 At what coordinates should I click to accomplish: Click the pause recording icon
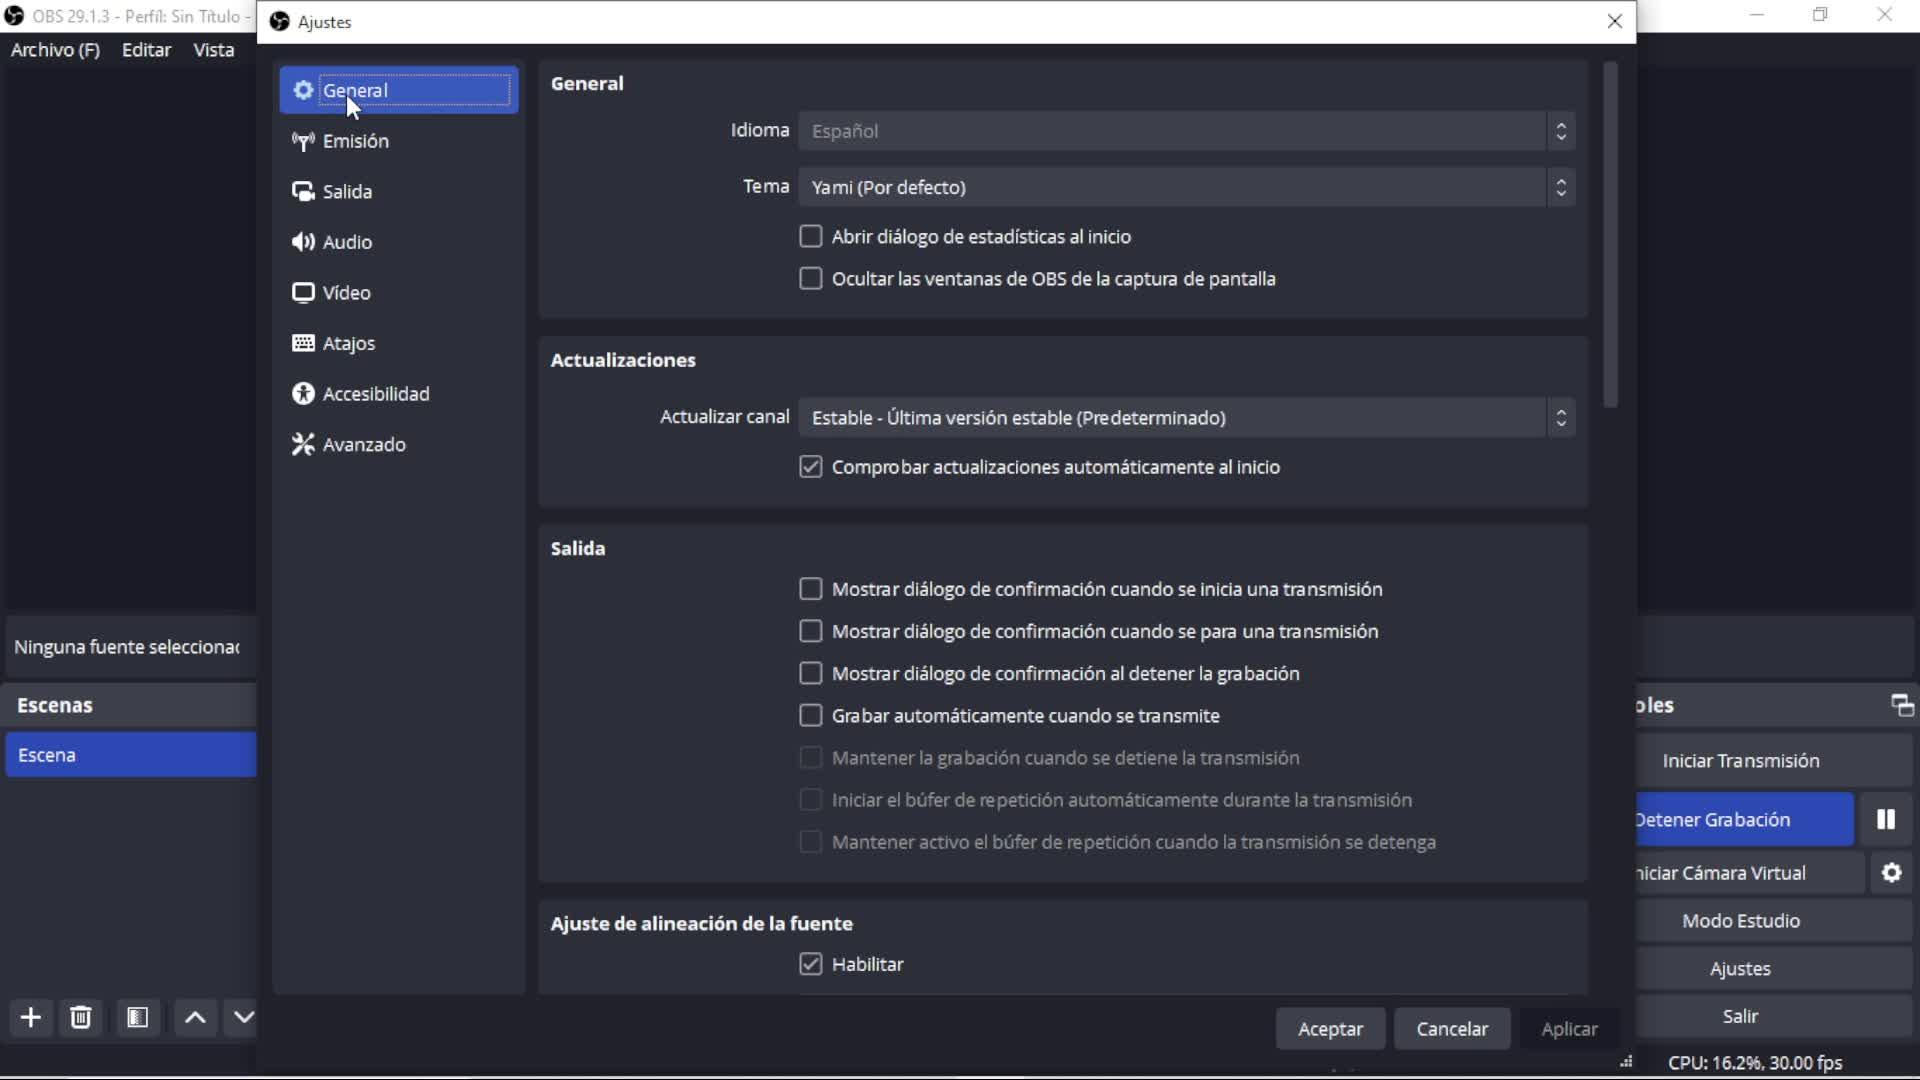click(x=1885, y=819)
